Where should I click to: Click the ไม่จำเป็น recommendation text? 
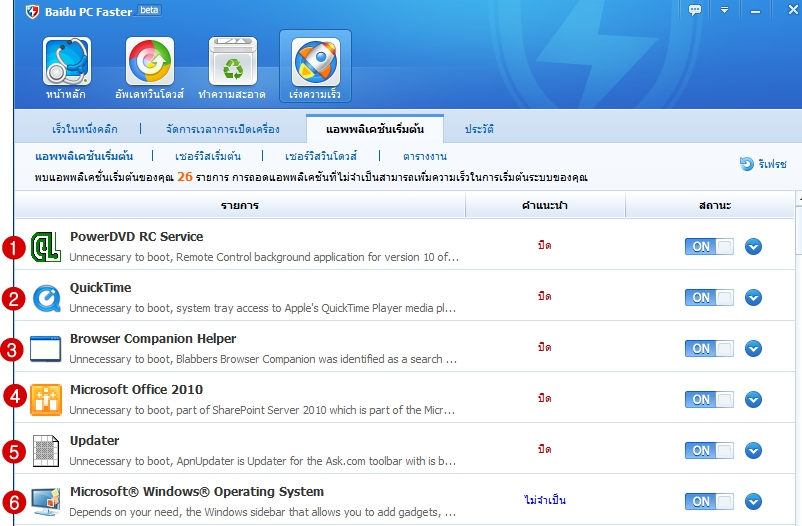pos(545,500)
